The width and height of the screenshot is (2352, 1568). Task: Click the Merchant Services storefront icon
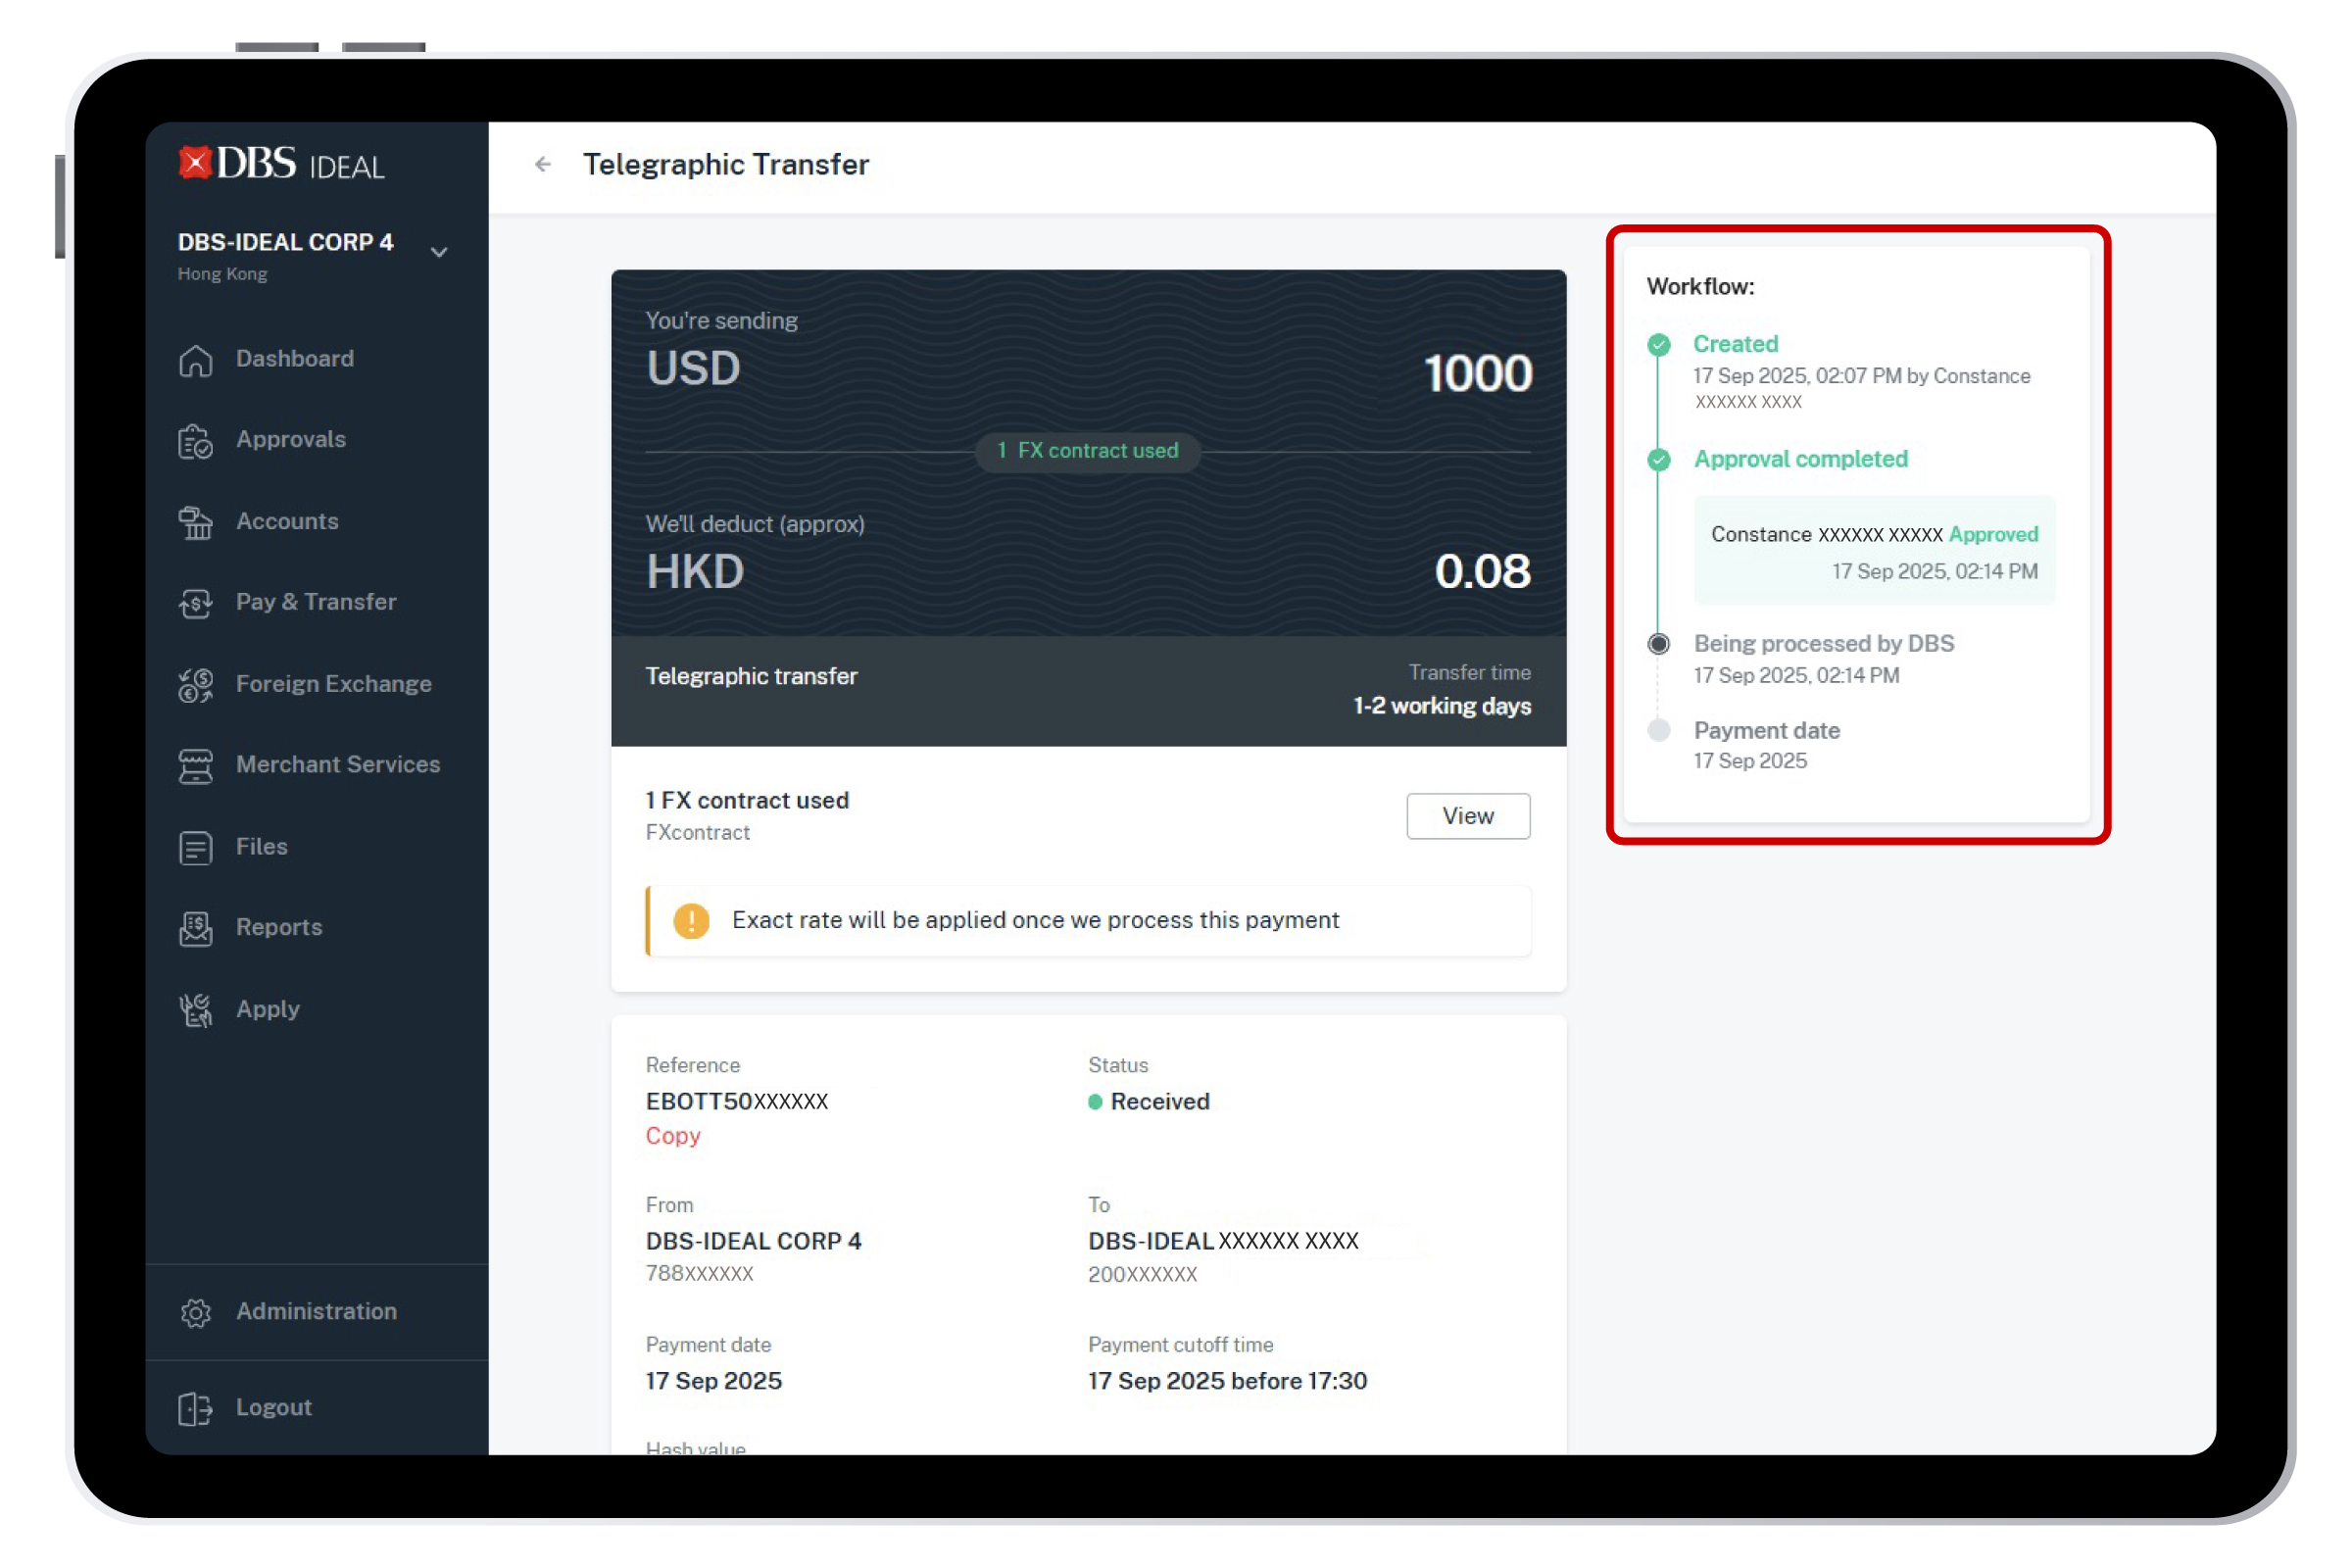pyautogui.click(x=196, y=766)
